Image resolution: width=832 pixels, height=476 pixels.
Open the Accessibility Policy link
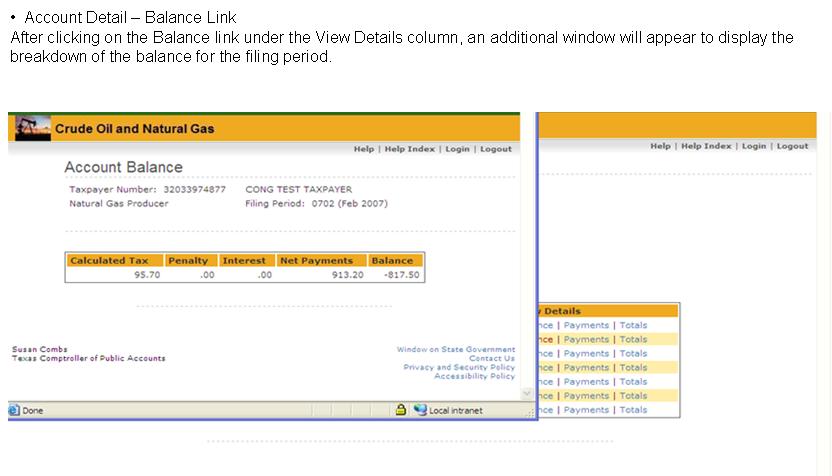pyautogui.click(x=474, y=376)
